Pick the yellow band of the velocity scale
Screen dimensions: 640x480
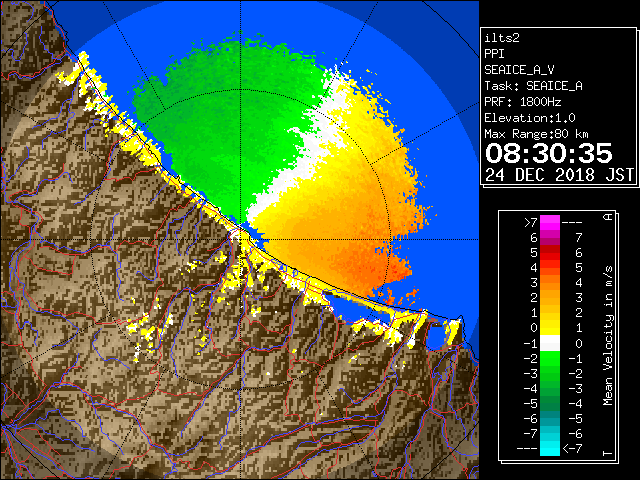pos(550,328)
